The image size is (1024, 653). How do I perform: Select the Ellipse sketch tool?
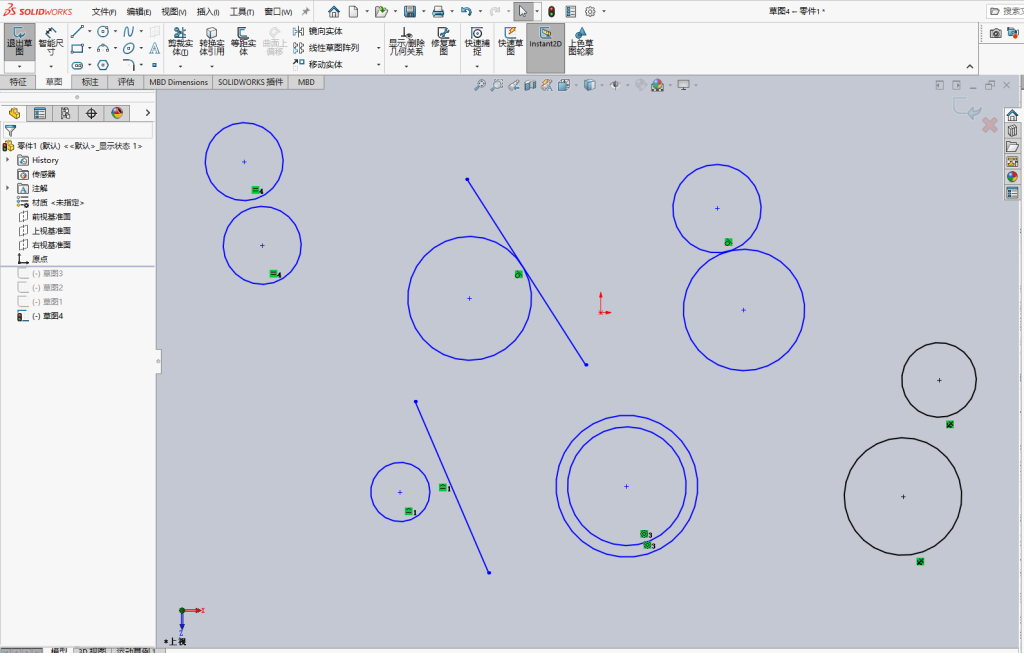[x=129, y=48]
